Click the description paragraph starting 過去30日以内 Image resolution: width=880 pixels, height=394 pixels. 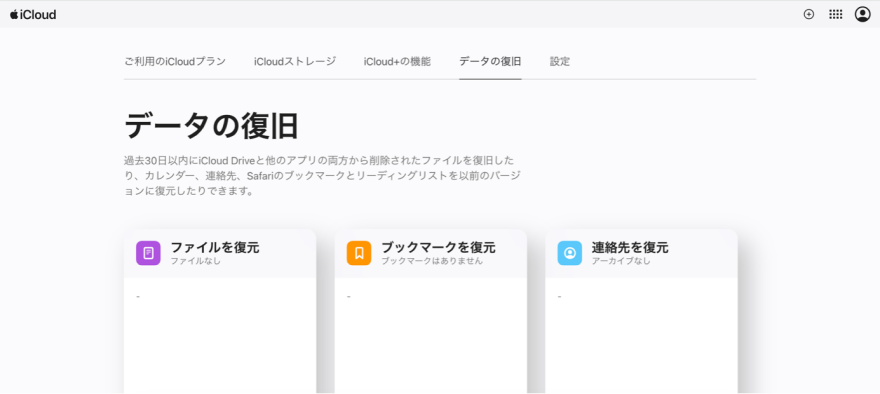click(x=322, y=176)
